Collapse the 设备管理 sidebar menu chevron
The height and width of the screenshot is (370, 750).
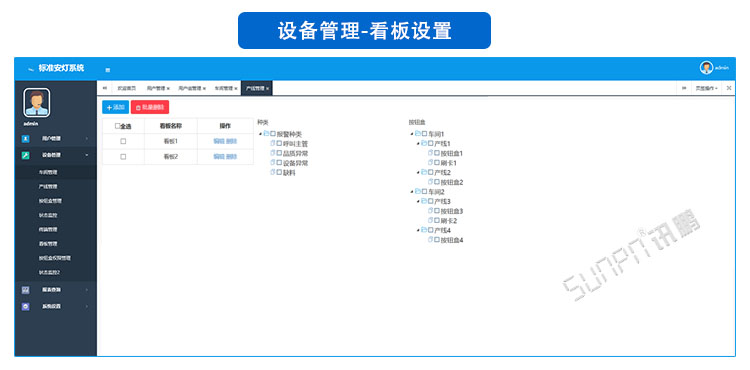point(87,155)
